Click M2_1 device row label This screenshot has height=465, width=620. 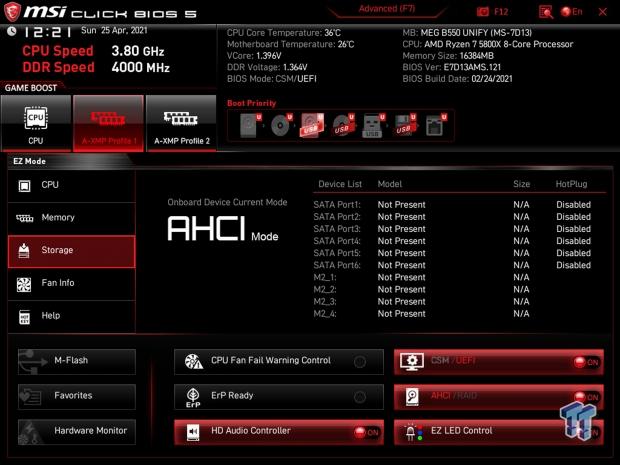tap(325, 278)
